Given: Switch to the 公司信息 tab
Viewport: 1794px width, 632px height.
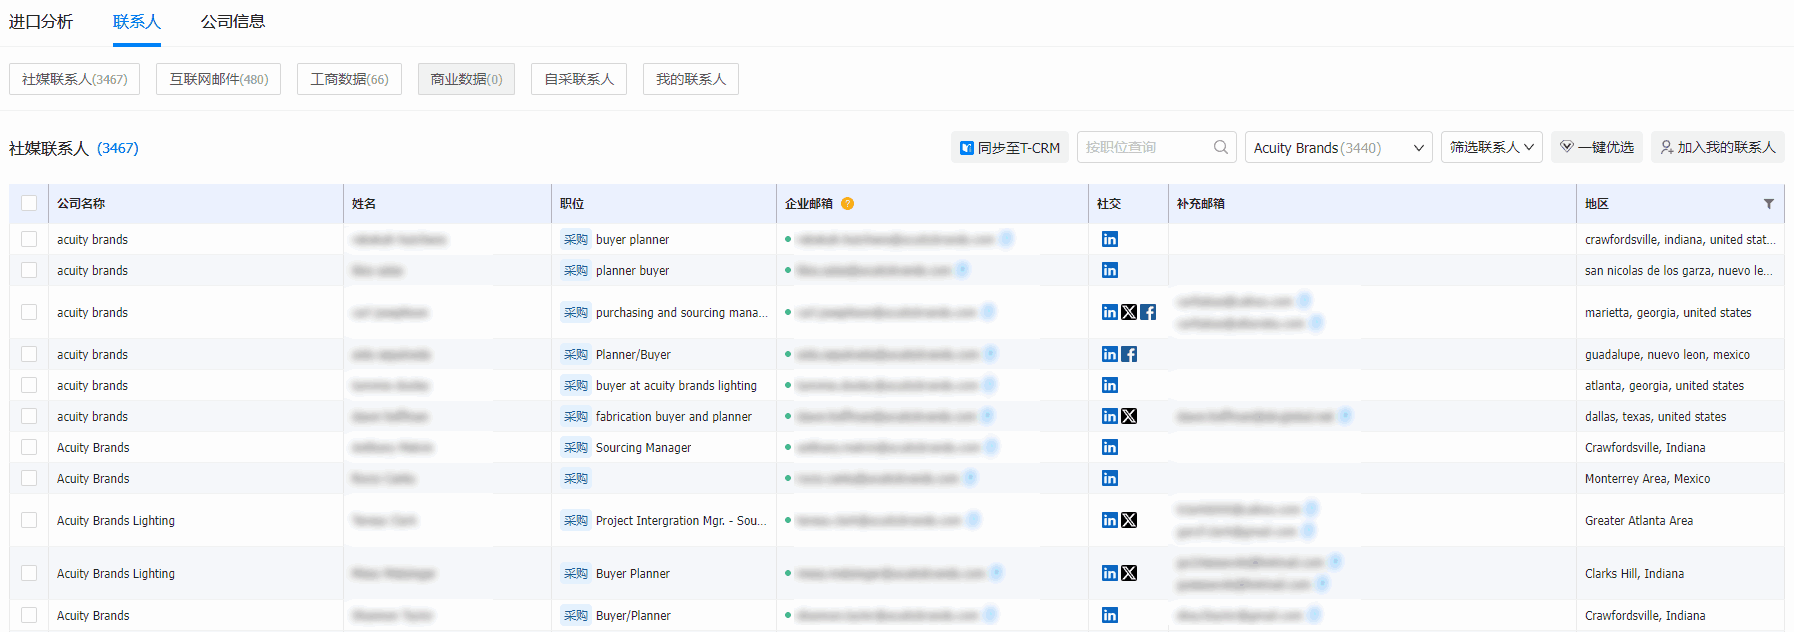Looking at the screenshot, I should (233, 22).
